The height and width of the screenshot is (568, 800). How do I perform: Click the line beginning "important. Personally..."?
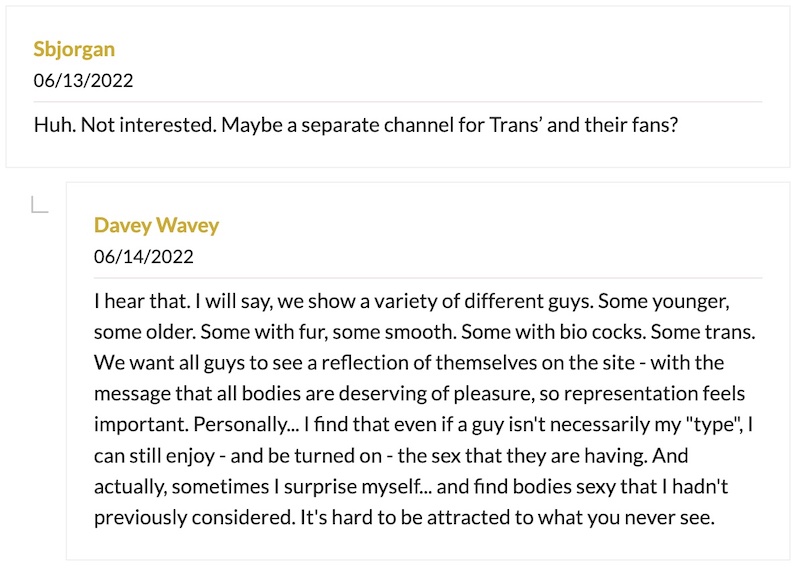(423, 425)
